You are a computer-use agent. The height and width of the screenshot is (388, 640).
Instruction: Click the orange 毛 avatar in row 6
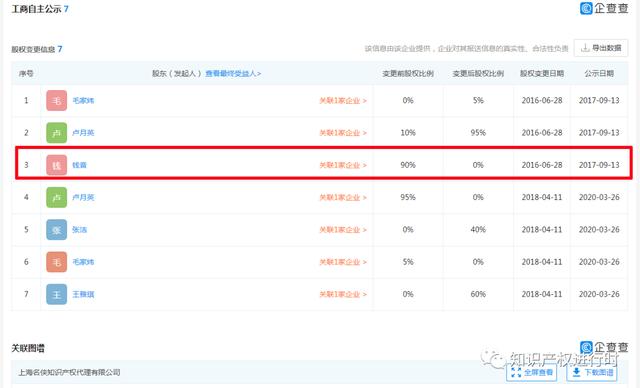[x=56, y=262]
